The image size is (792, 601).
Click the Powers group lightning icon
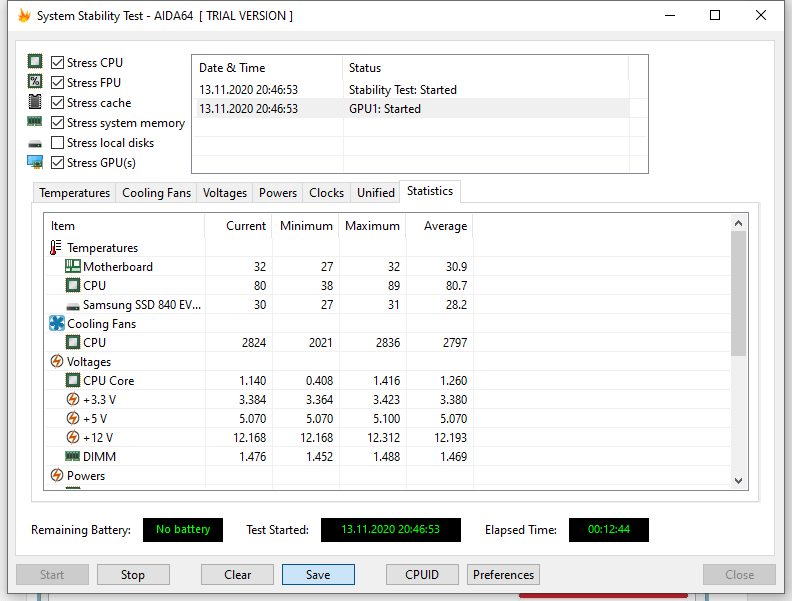[57, 475]
